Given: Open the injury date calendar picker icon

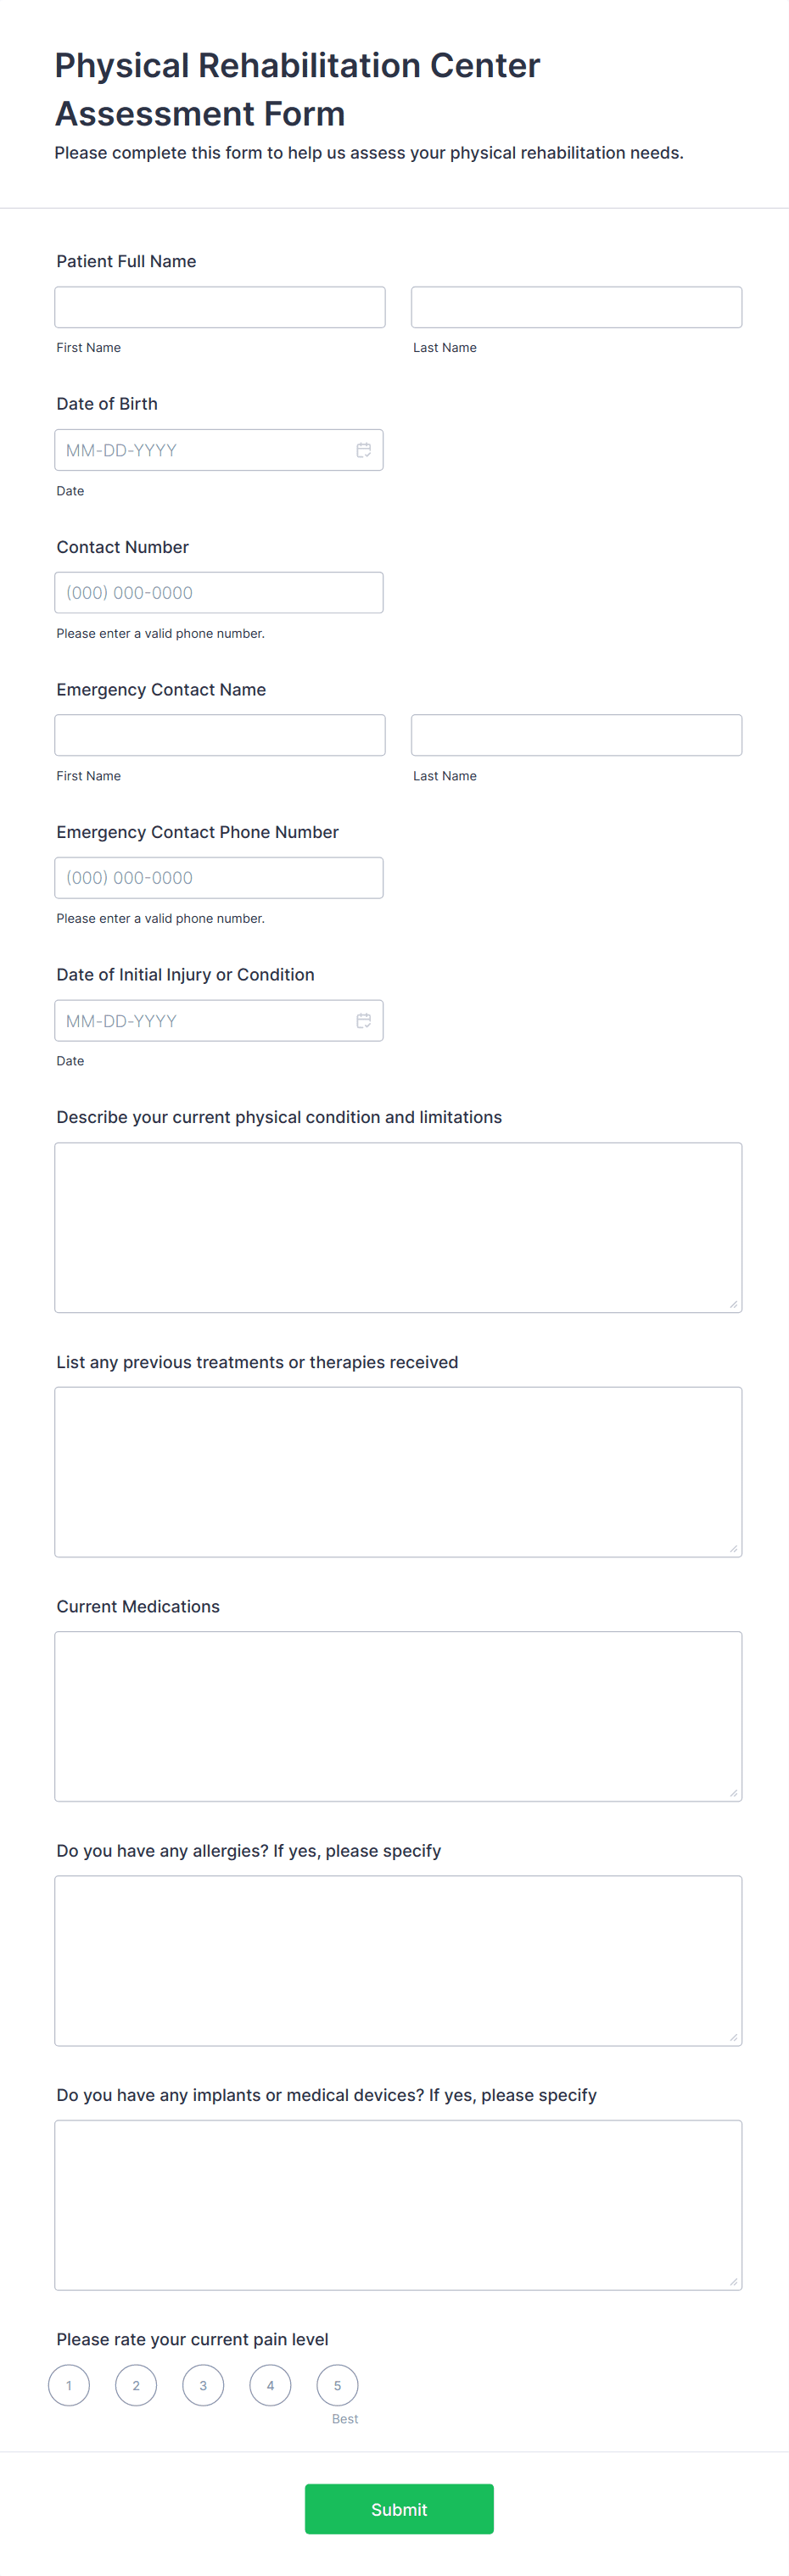Looking at the screenshot, I should 363,1020.
